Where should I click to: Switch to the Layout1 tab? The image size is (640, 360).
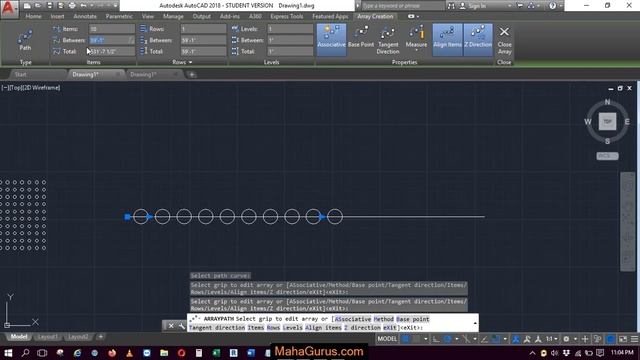click(47, 337)
